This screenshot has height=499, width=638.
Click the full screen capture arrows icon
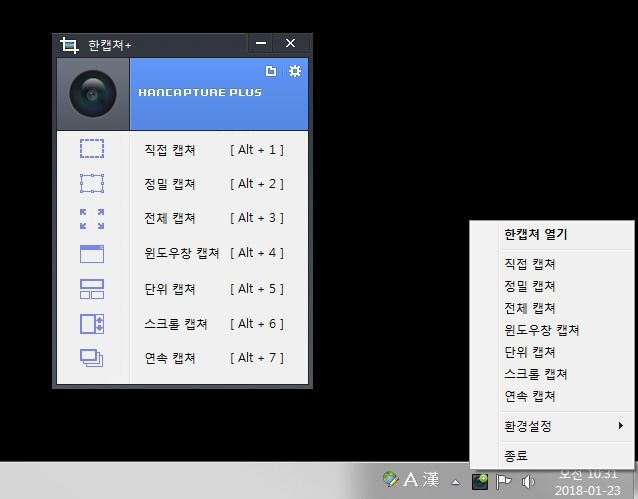92,219
